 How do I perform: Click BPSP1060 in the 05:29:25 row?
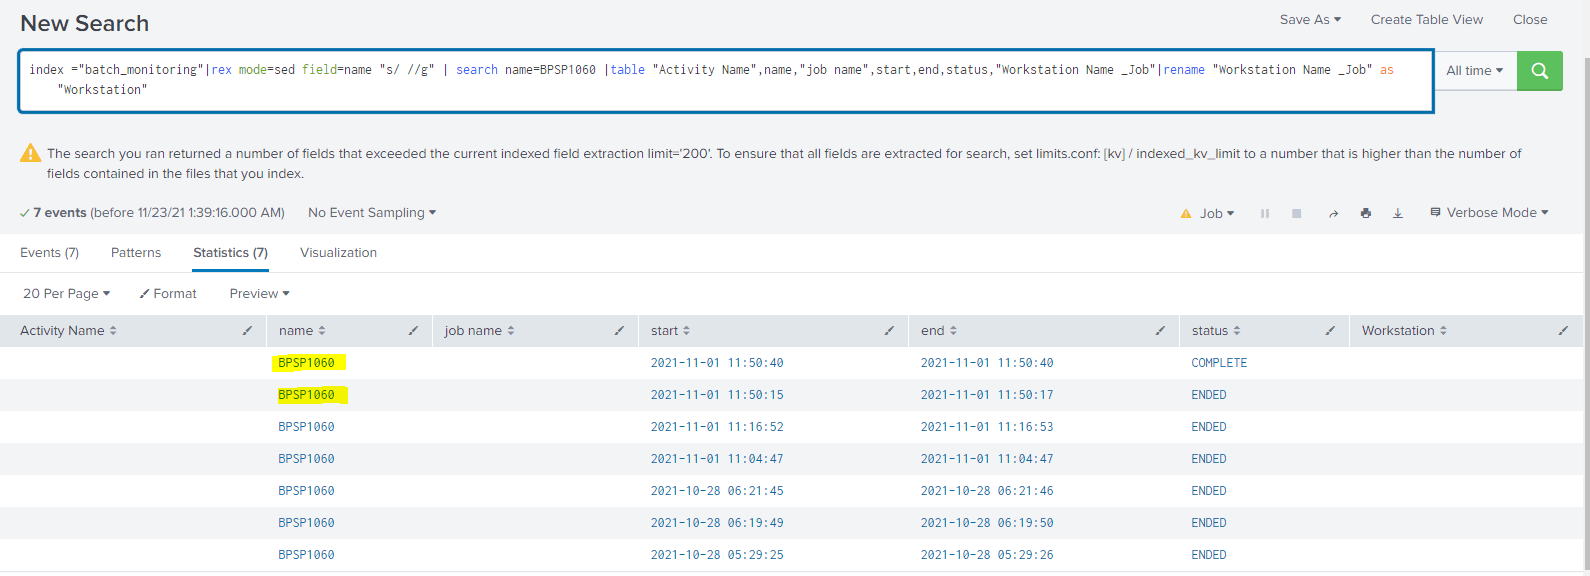[x=307, y=555]
